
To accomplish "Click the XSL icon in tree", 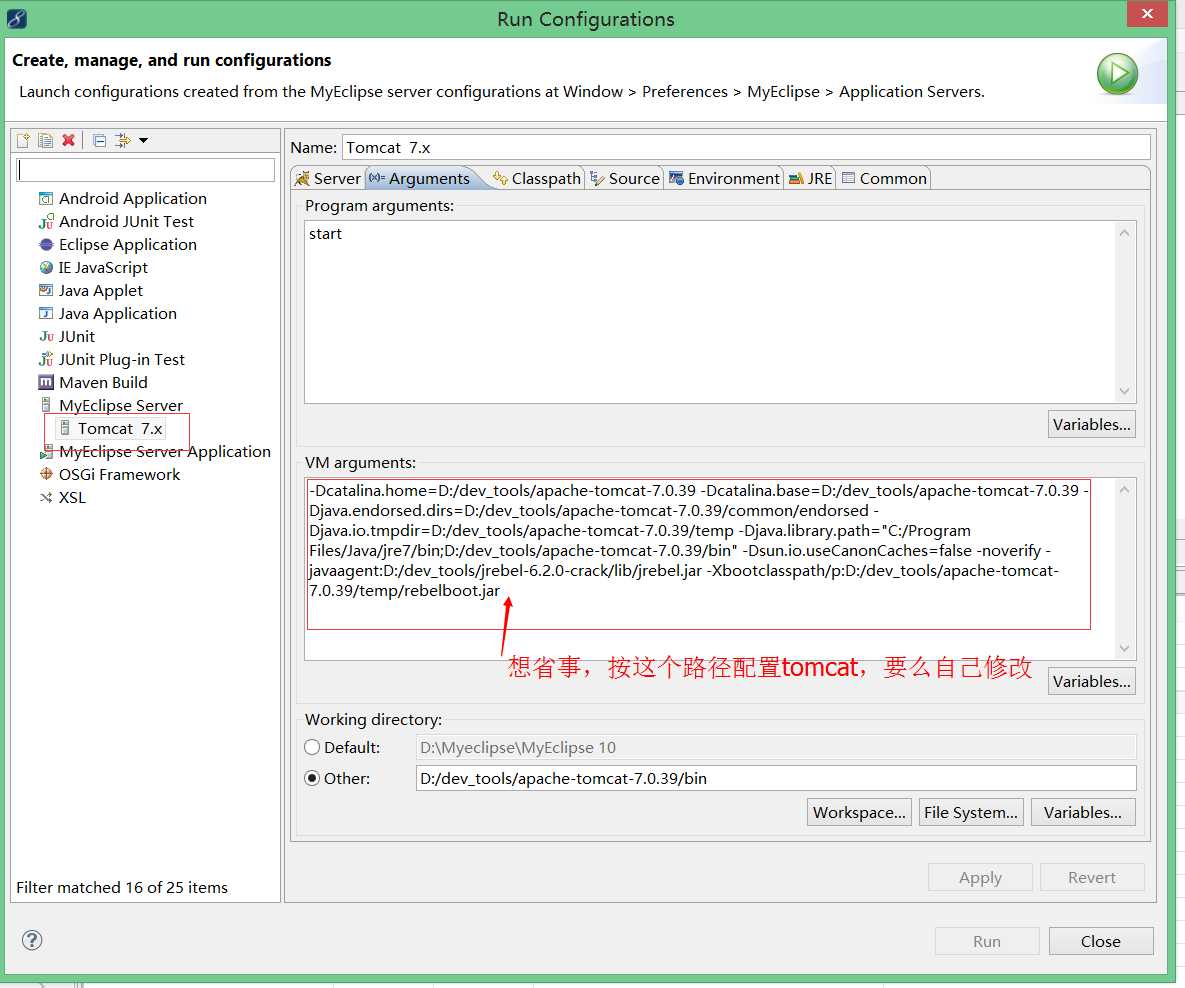I will coord(46,498).
